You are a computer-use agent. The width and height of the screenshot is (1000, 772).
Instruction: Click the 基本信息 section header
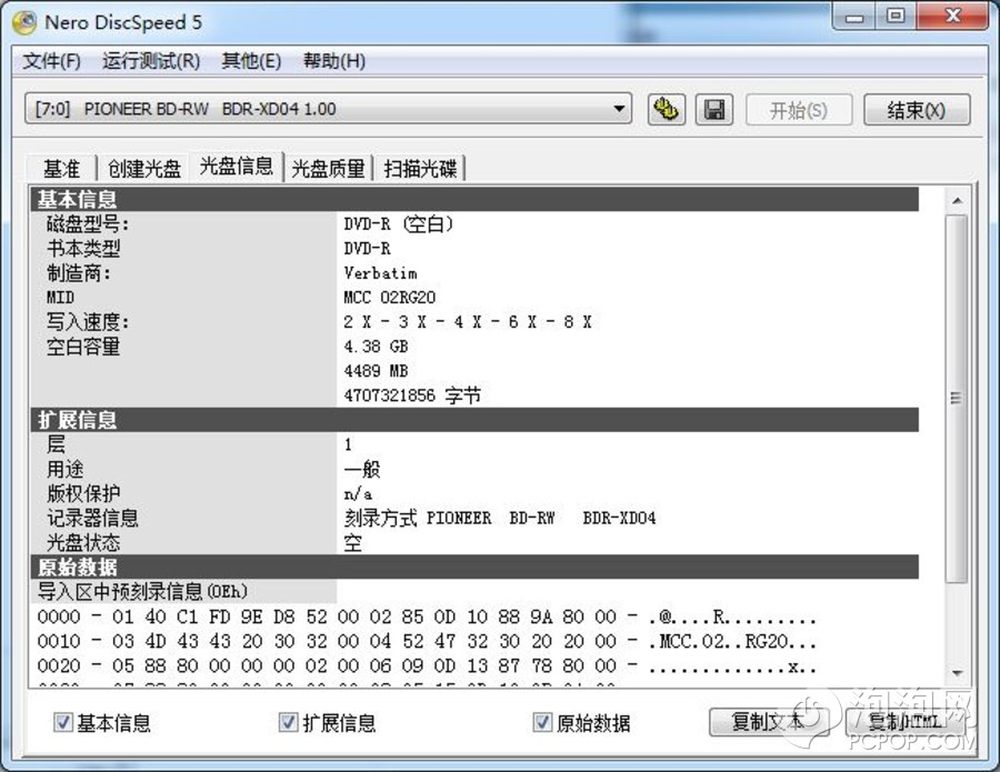[474, 199]
